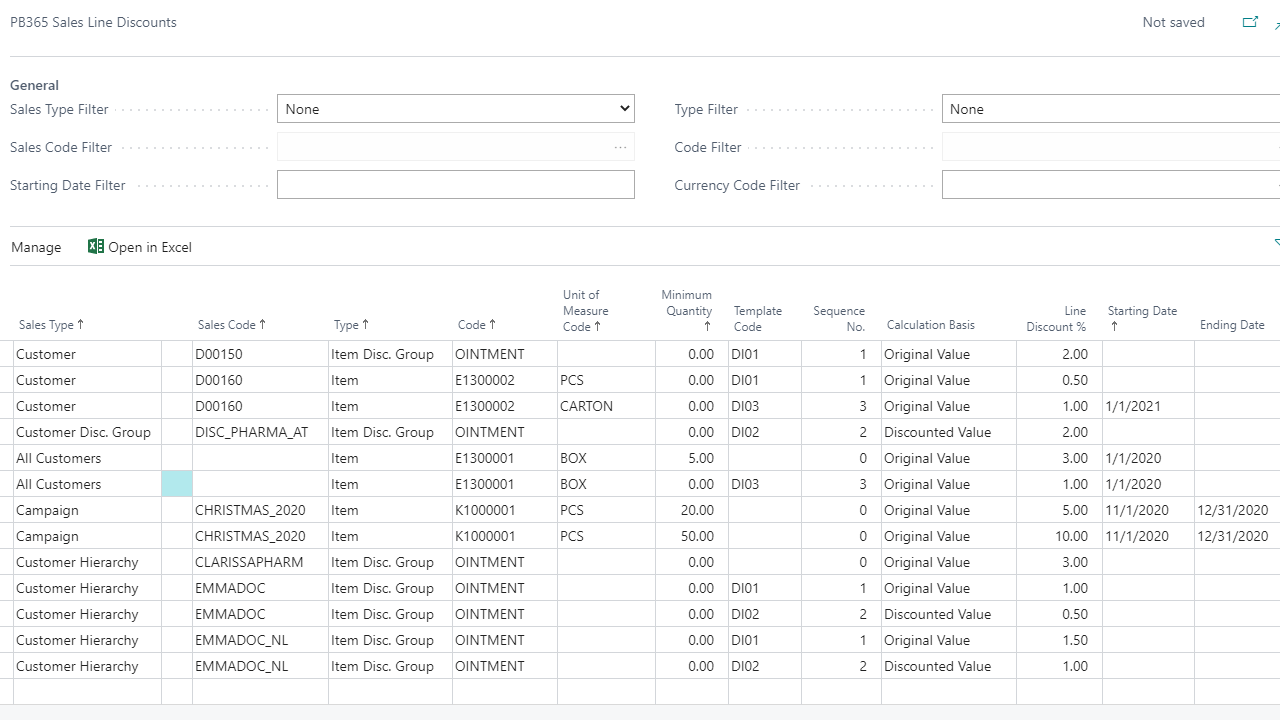Open the Manage menu
Viewport: 1280px width, 720px height.
coord(36,247)
